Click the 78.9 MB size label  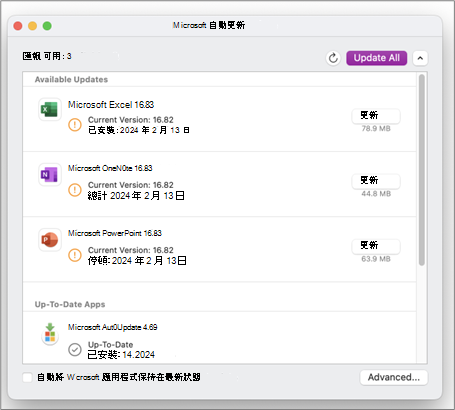coord(376,129)
